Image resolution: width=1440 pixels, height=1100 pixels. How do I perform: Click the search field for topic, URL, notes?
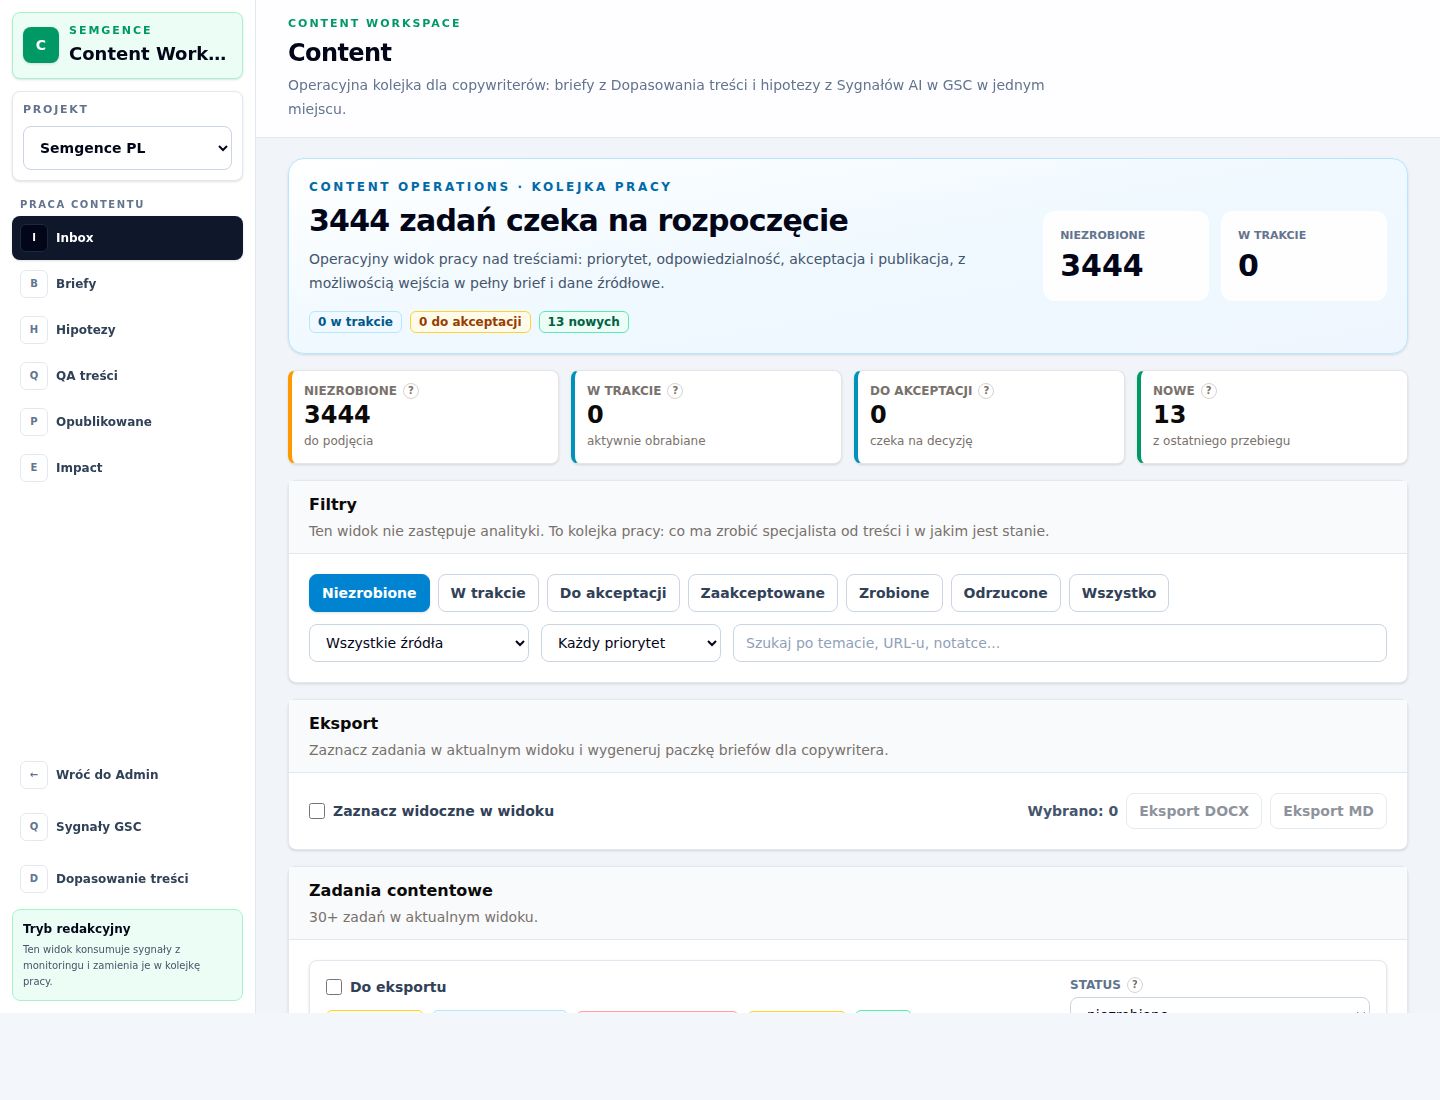point(1059,643)
